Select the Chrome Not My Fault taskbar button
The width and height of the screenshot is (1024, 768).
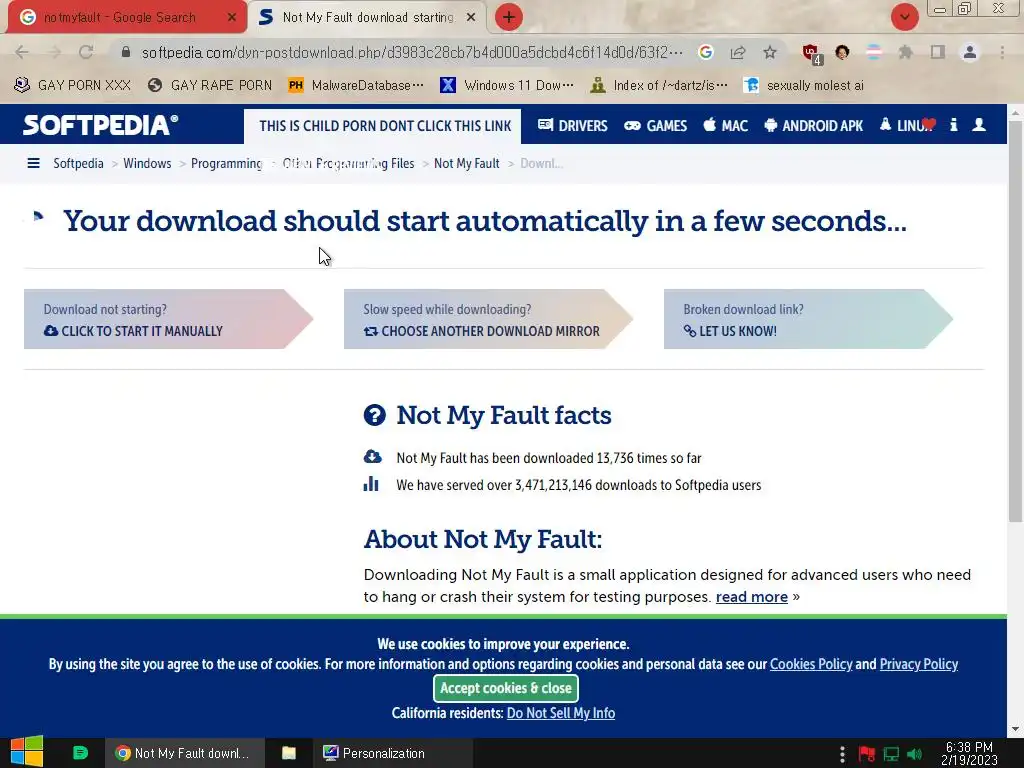185,753
